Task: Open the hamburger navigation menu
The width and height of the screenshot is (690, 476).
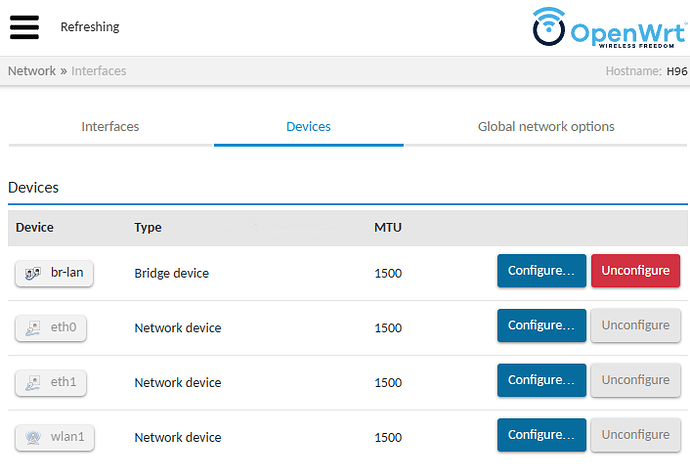Action: coord(24,27)
